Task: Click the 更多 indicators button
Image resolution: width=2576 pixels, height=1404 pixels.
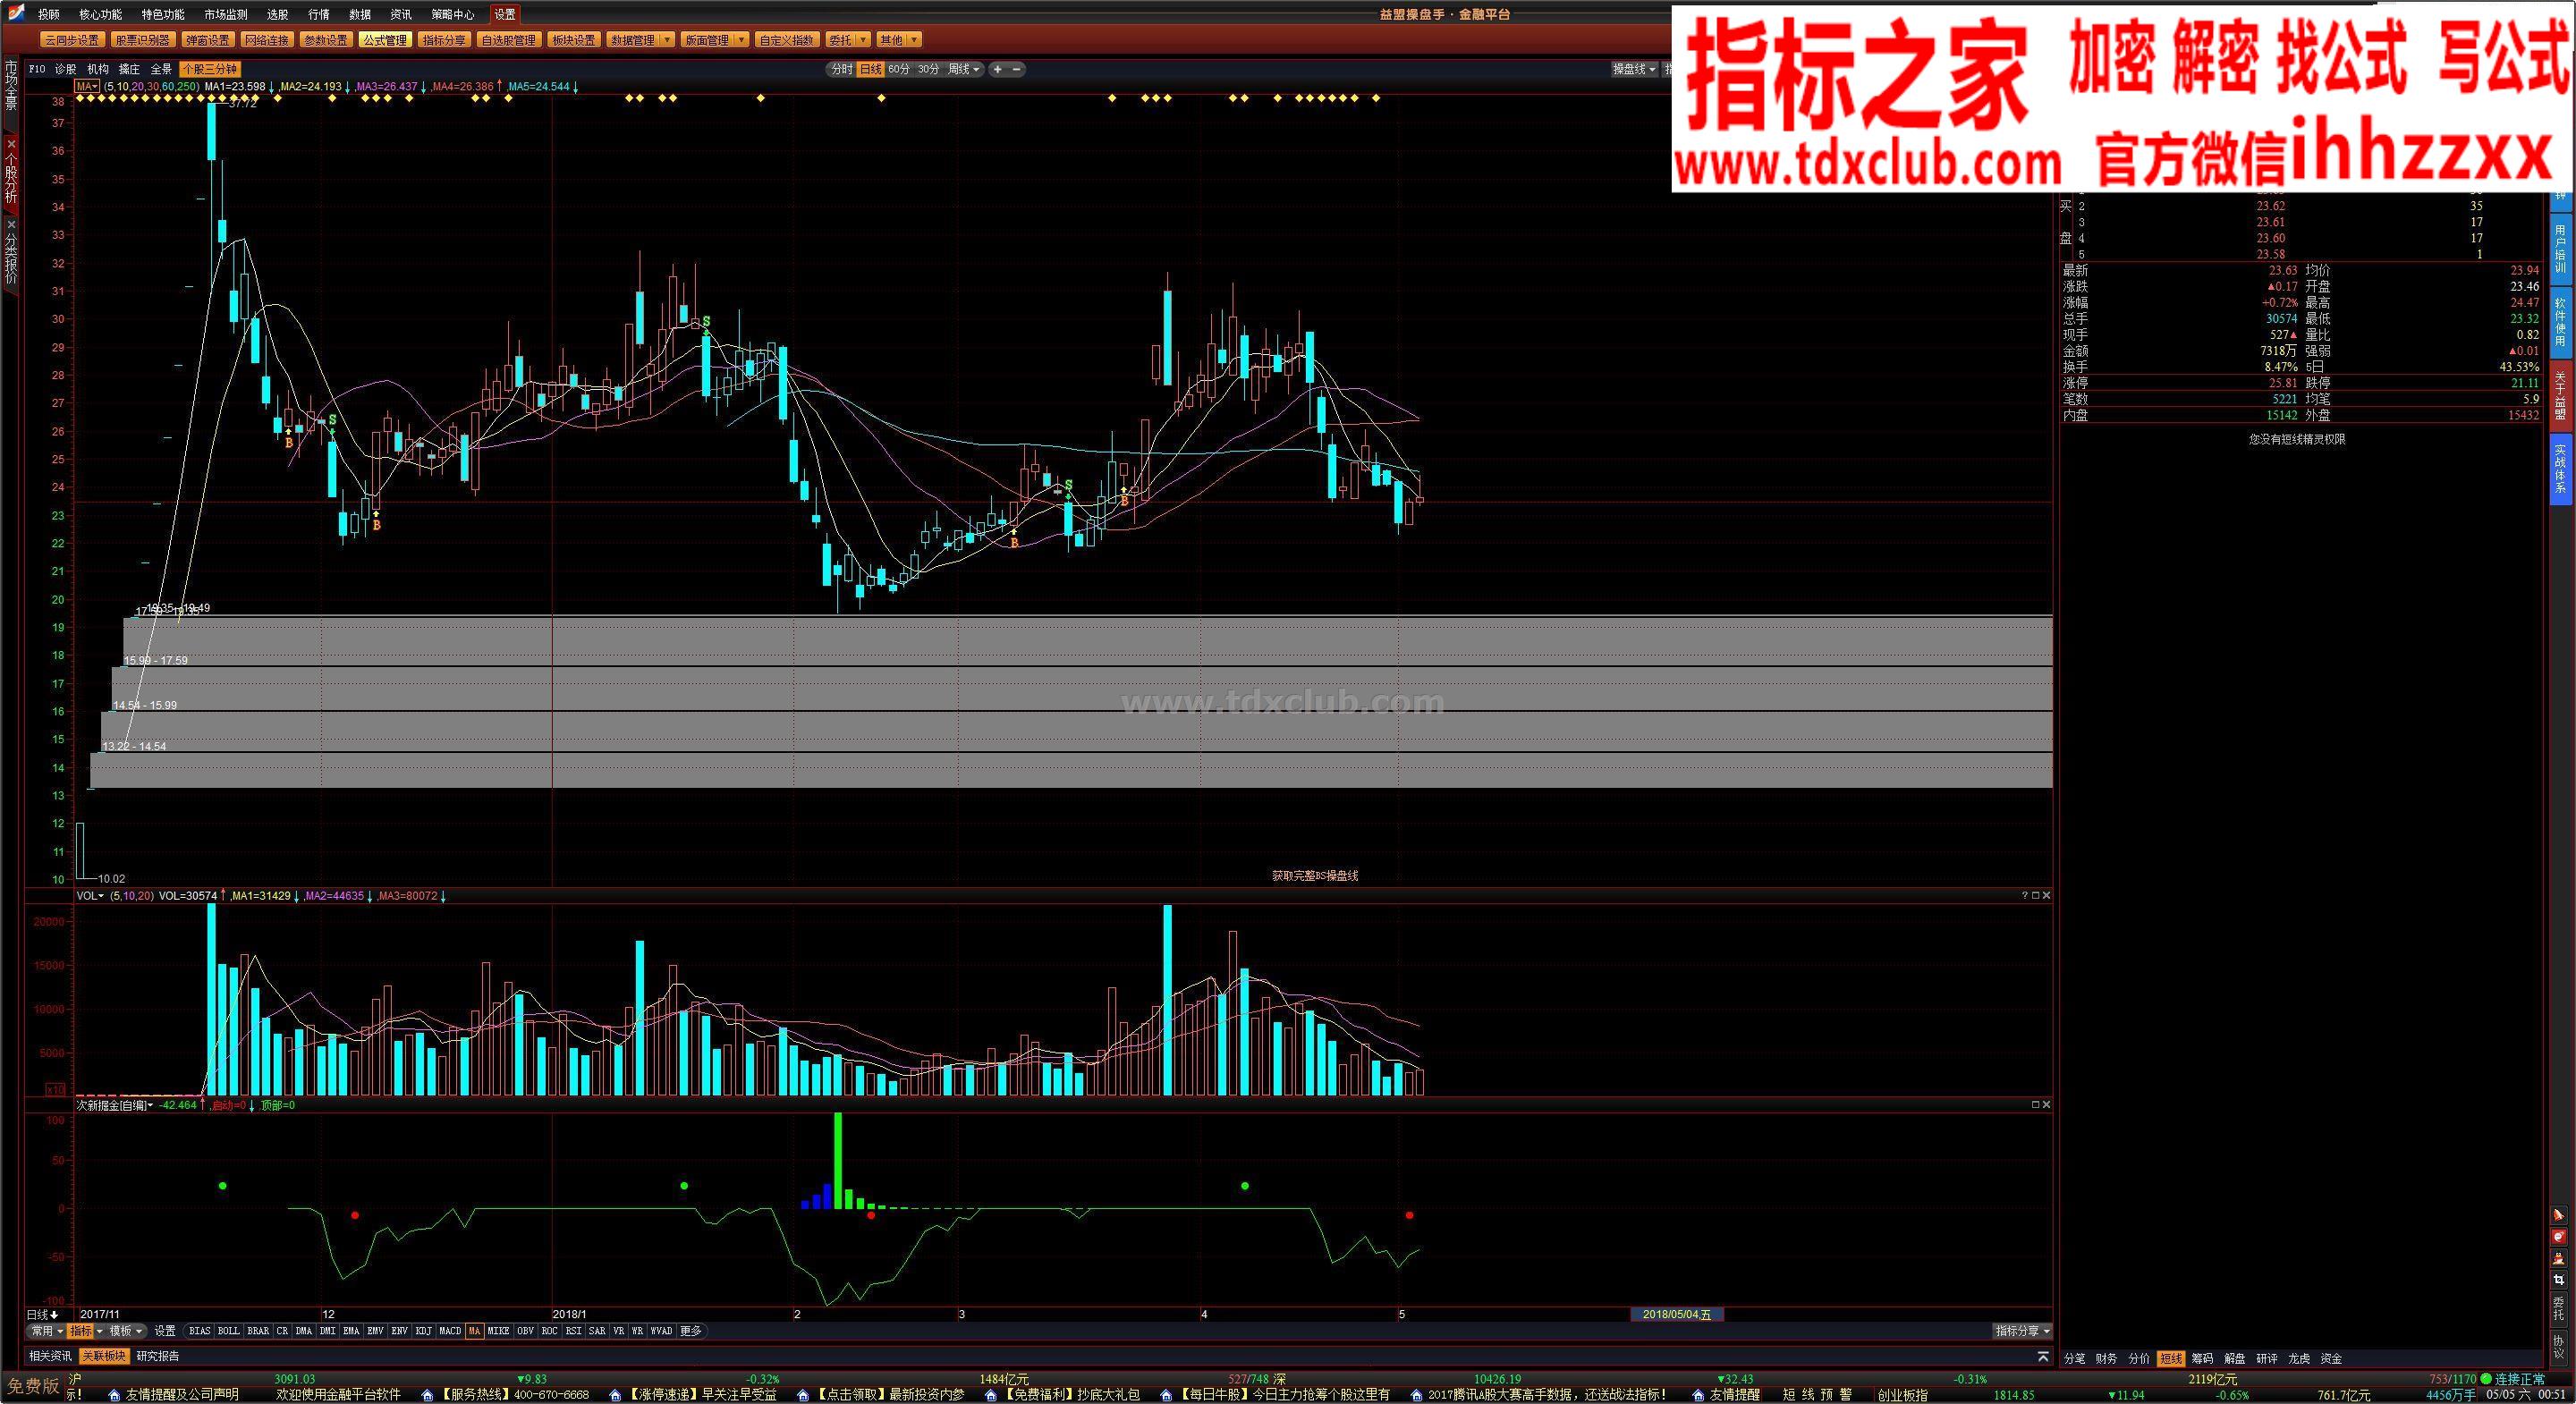Action: point(691,1331)
